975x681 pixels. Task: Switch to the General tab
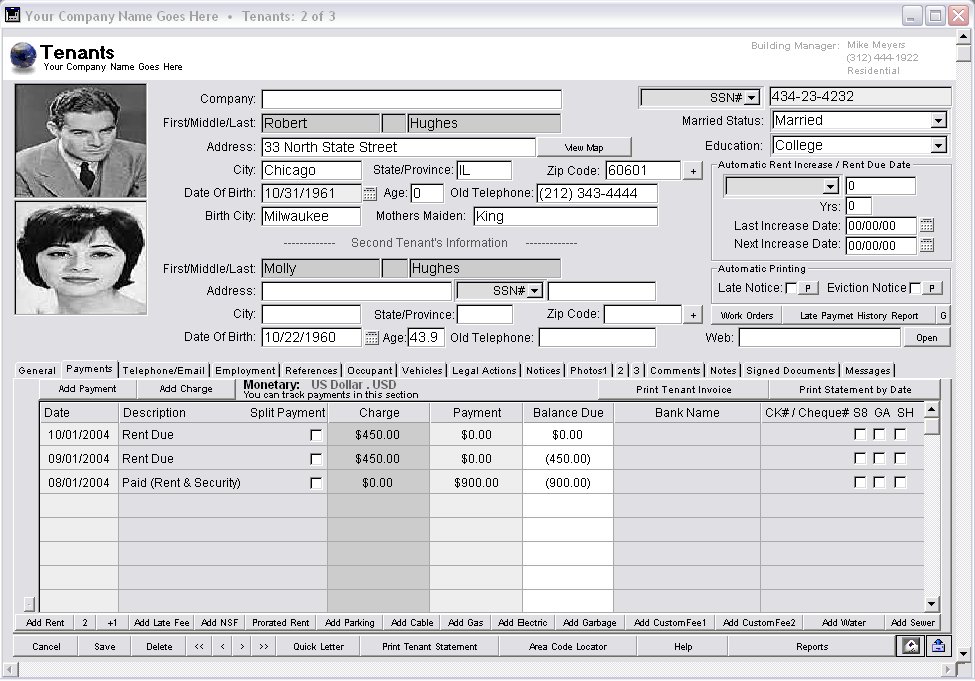pos(37,371)
